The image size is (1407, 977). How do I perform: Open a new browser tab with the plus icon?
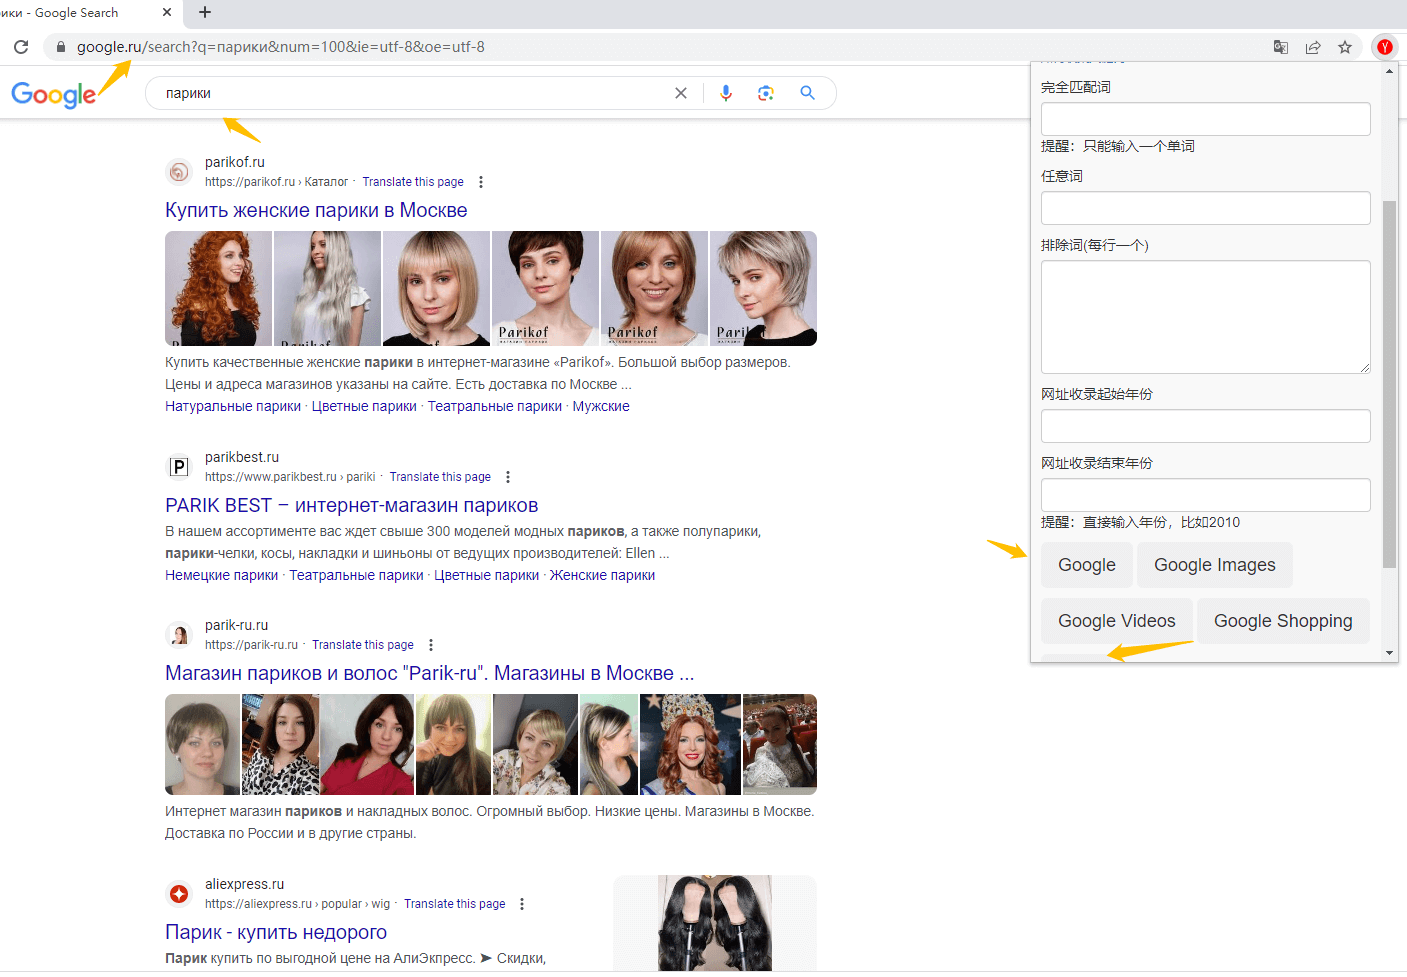[205, 12]
